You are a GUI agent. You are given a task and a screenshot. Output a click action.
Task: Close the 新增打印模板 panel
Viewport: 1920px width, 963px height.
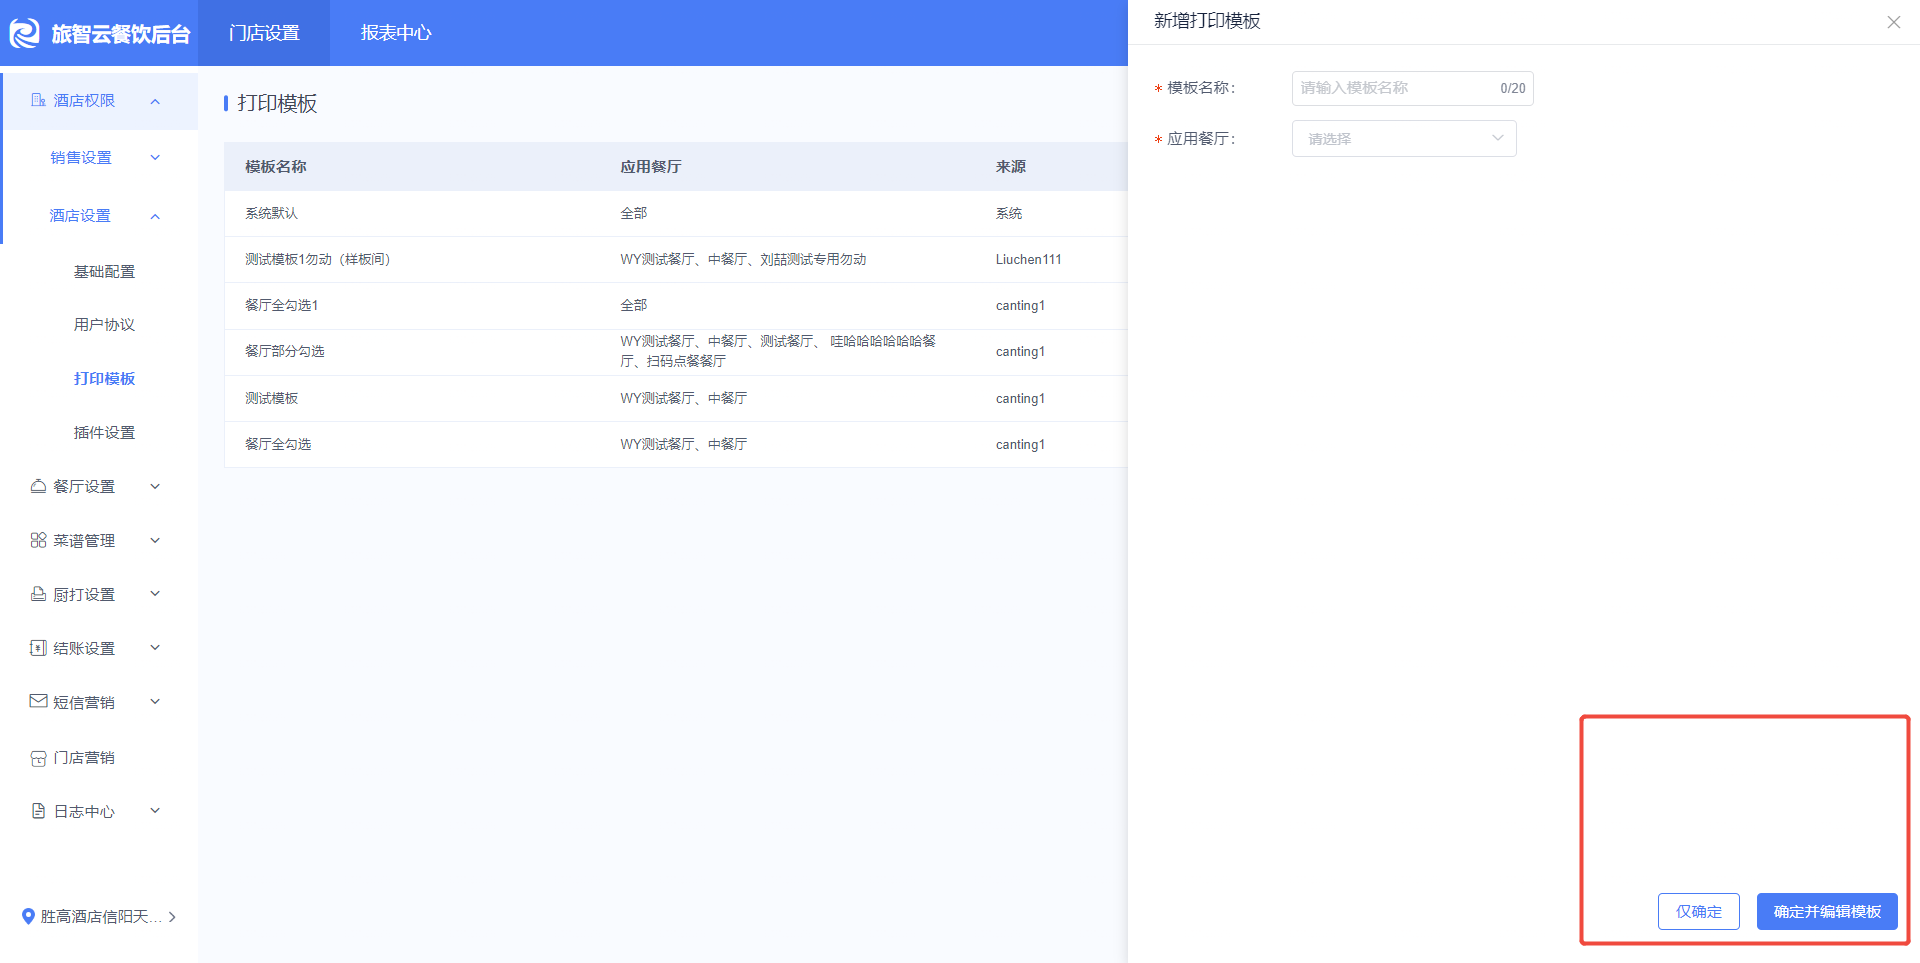[x=1893, y=22]
